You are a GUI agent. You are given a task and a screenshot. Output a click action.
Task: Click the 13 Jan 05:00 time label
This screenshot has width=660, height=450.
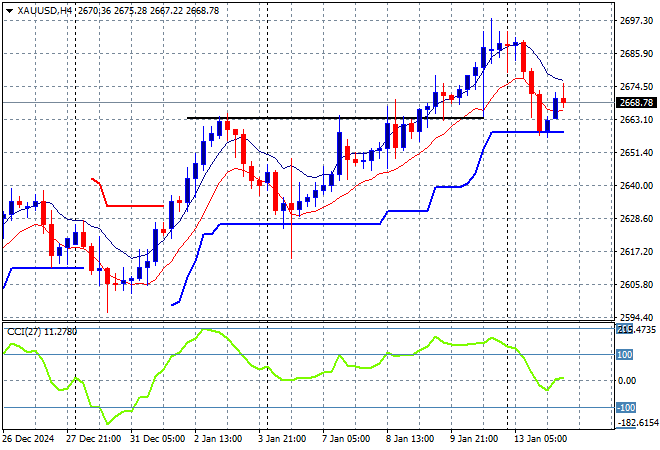540,439
